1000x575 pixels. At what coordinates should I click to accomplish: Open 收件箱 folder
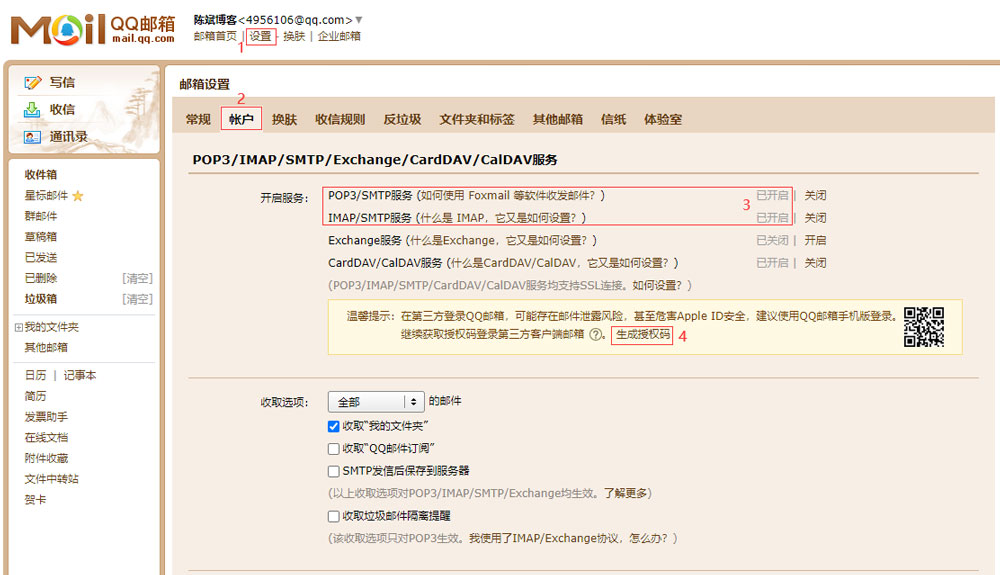(41, 175)
